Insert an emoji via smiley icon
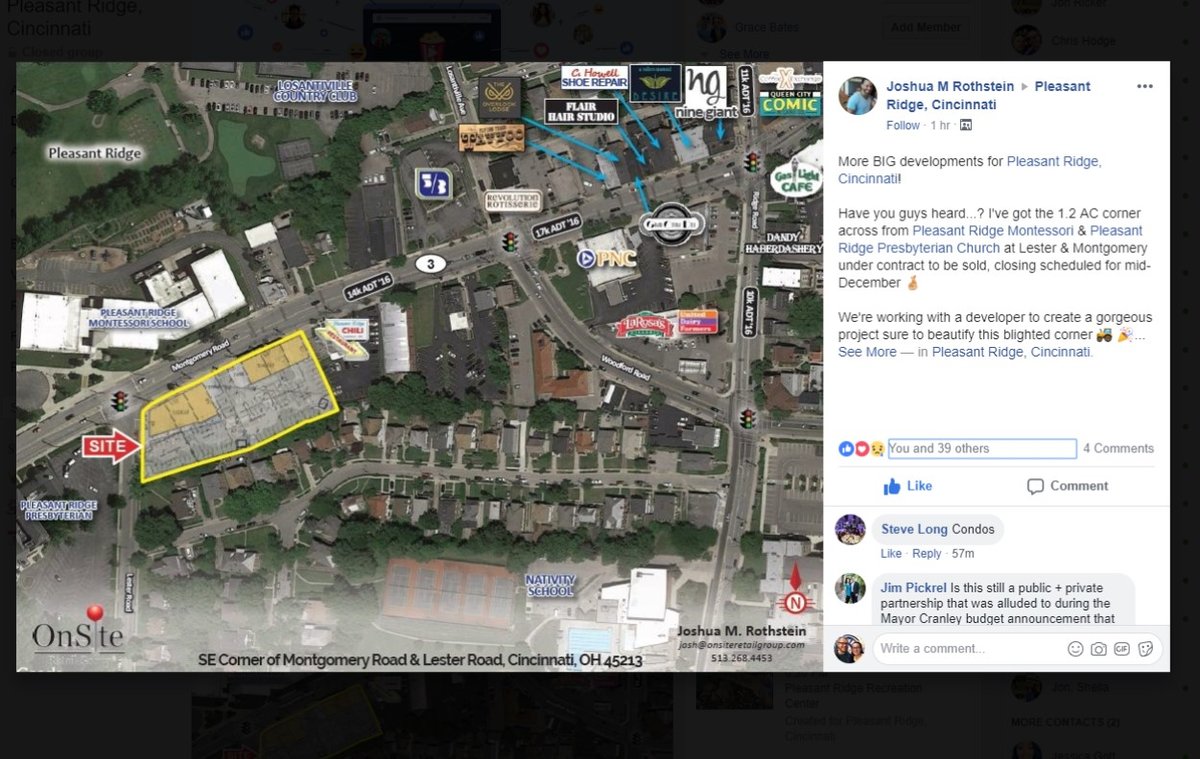This screenshot has height=759, width=1200. 1076,649
